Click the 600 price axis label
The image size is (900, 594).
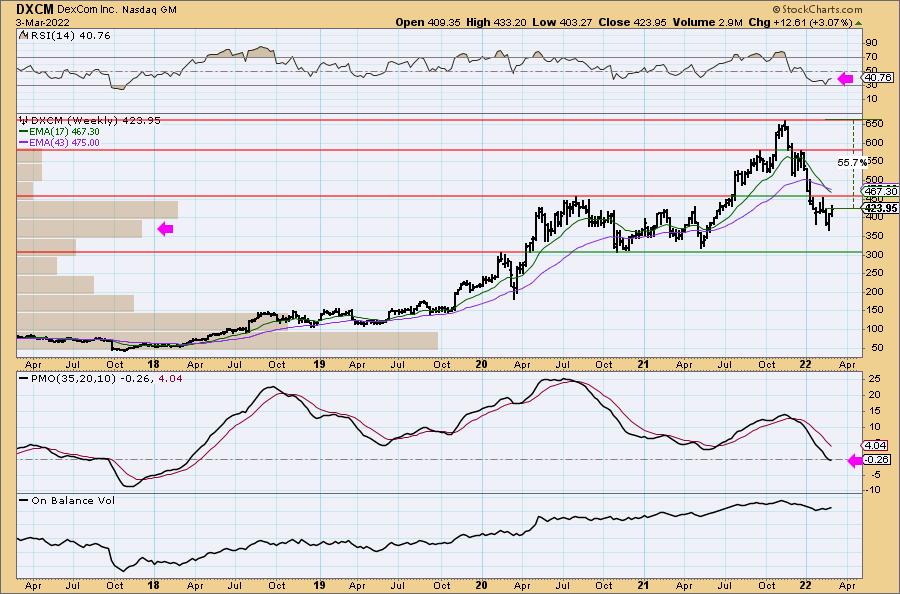point(874,143)
